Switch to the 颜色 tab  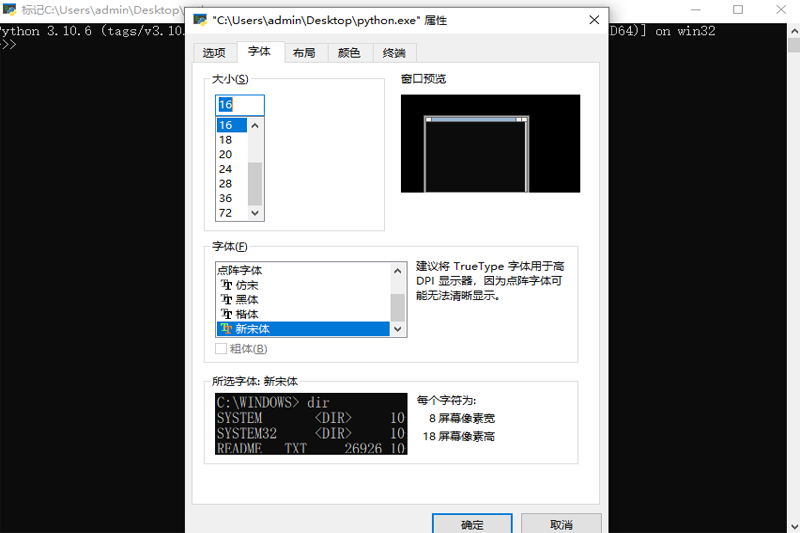click(x=349, y=53)
